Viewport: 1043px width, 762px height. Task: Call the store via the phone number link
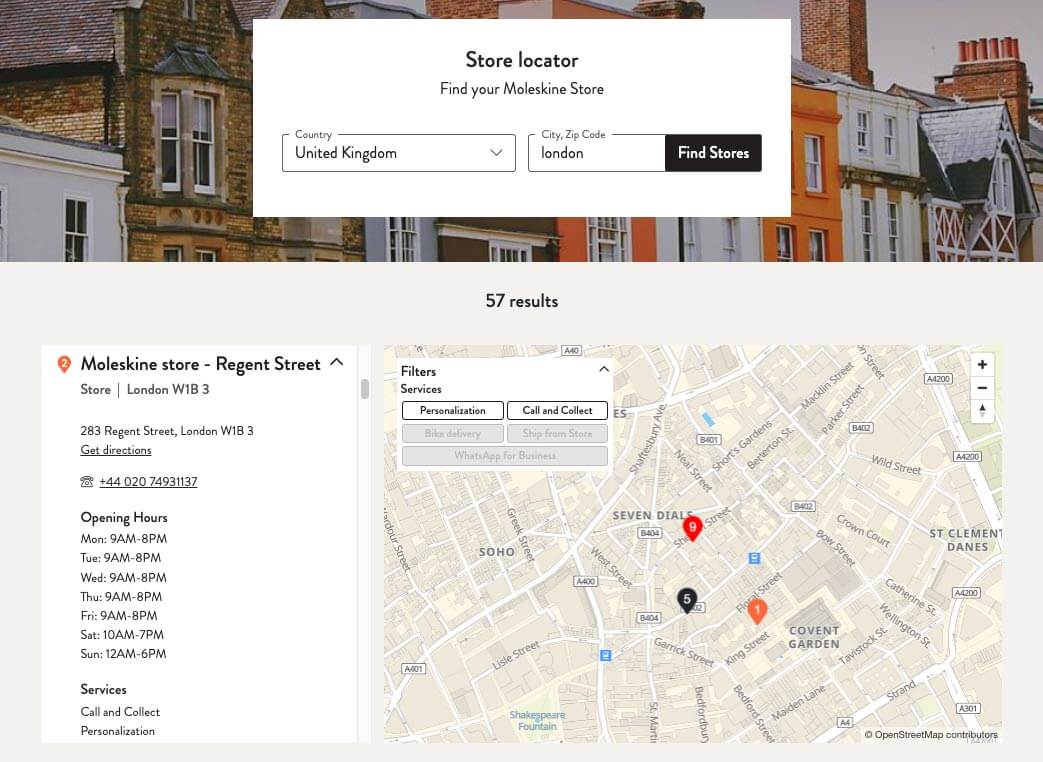pyautogui.click(x=148, y=481)
